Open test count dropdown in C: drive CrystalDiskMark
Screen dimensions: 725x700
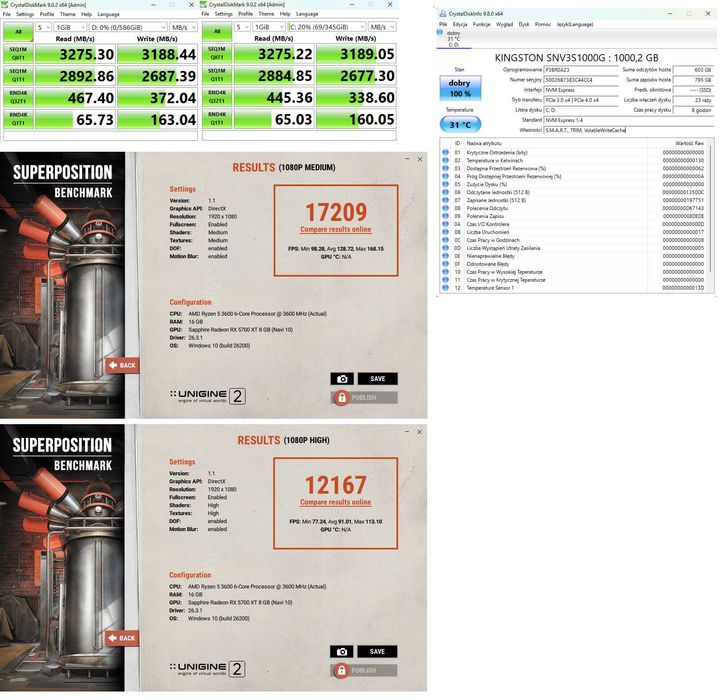tap(242, 27)
